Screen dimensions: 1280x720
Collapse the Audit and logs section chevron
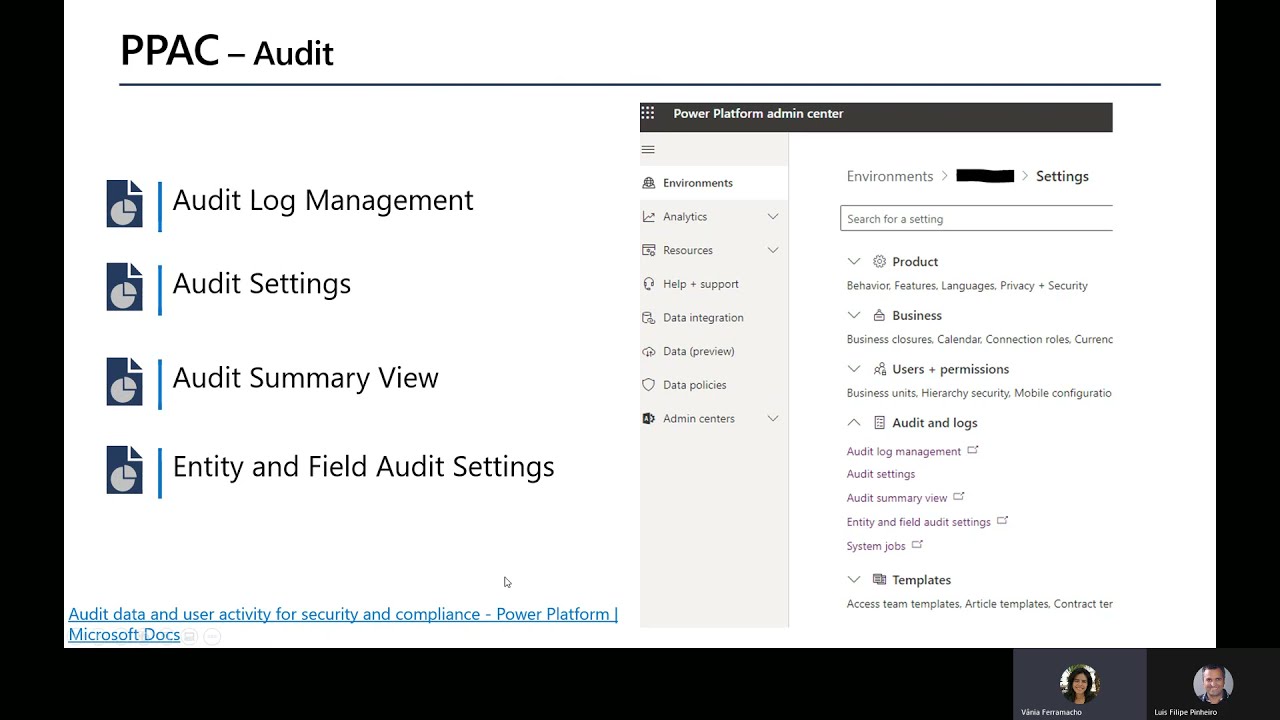click(854, 423)
